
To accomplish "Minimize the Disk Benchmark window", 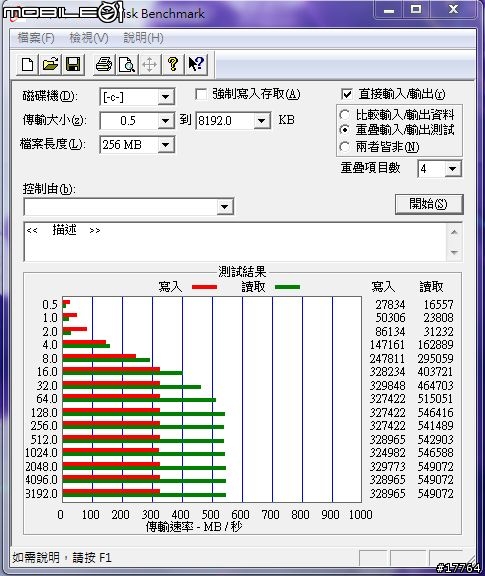I will (x=389, y=10).
